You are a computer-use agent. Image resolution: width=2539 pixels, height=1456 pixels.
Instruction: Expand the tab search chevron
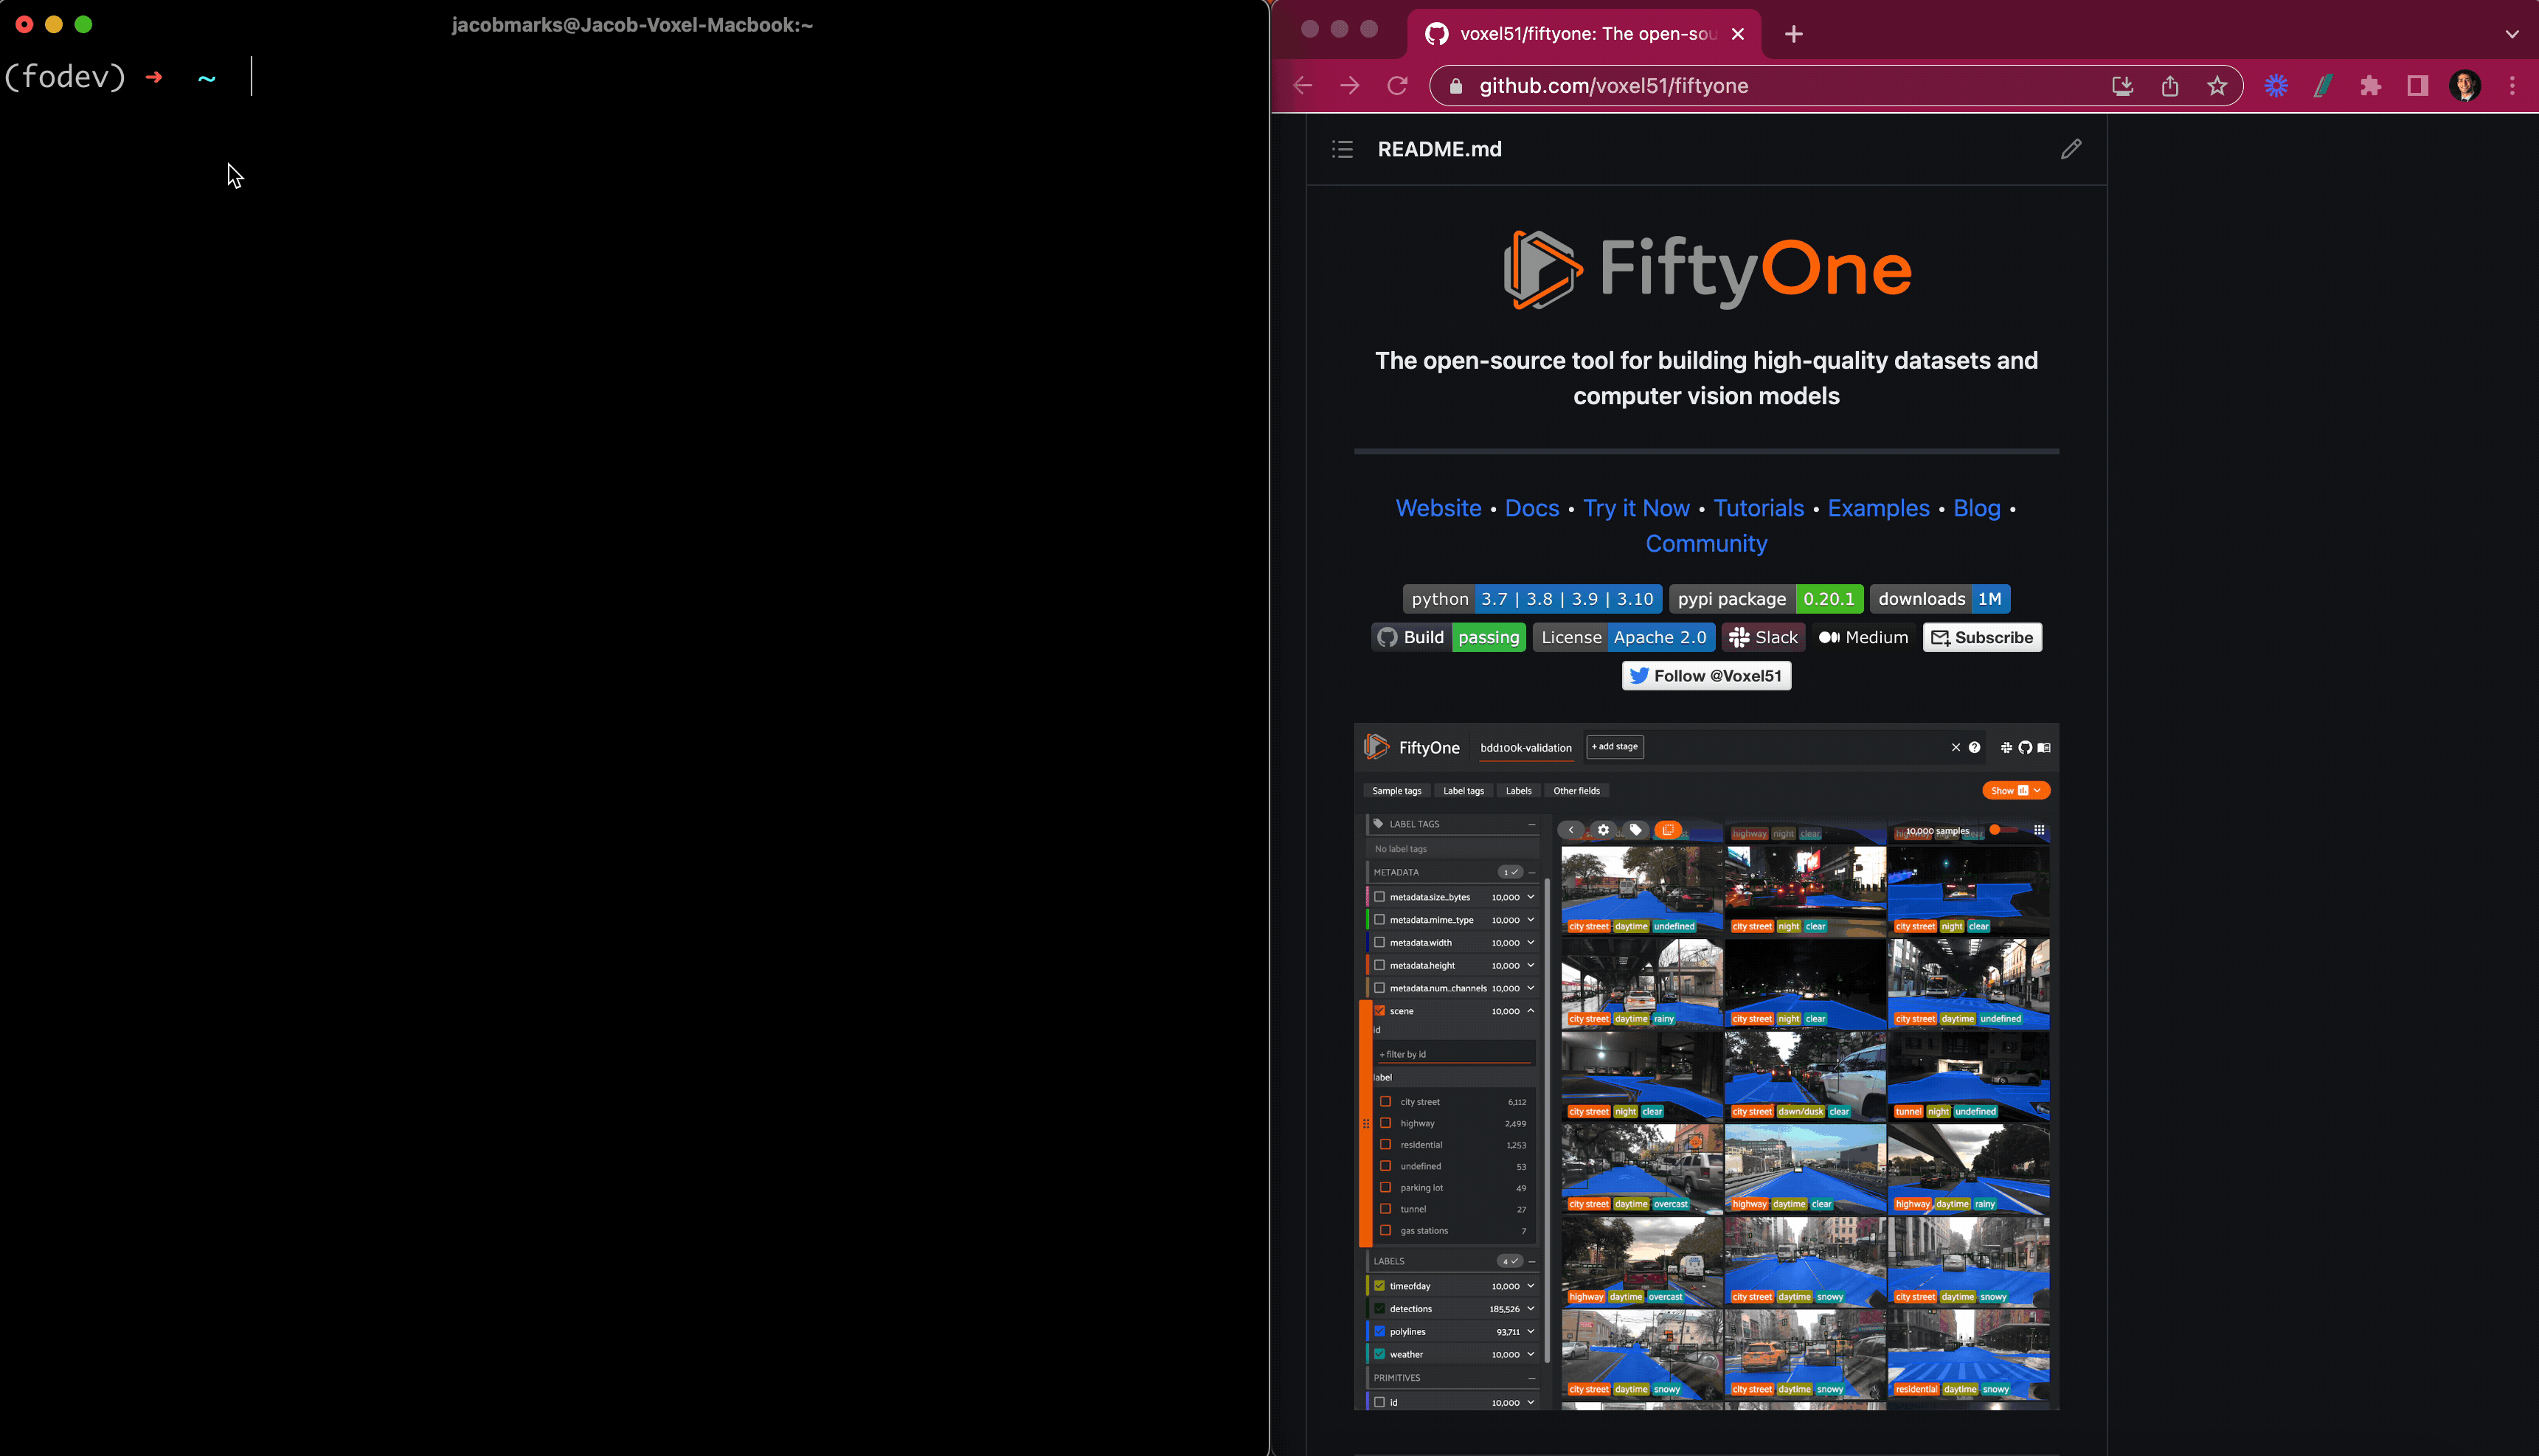tap(2512, 34)
